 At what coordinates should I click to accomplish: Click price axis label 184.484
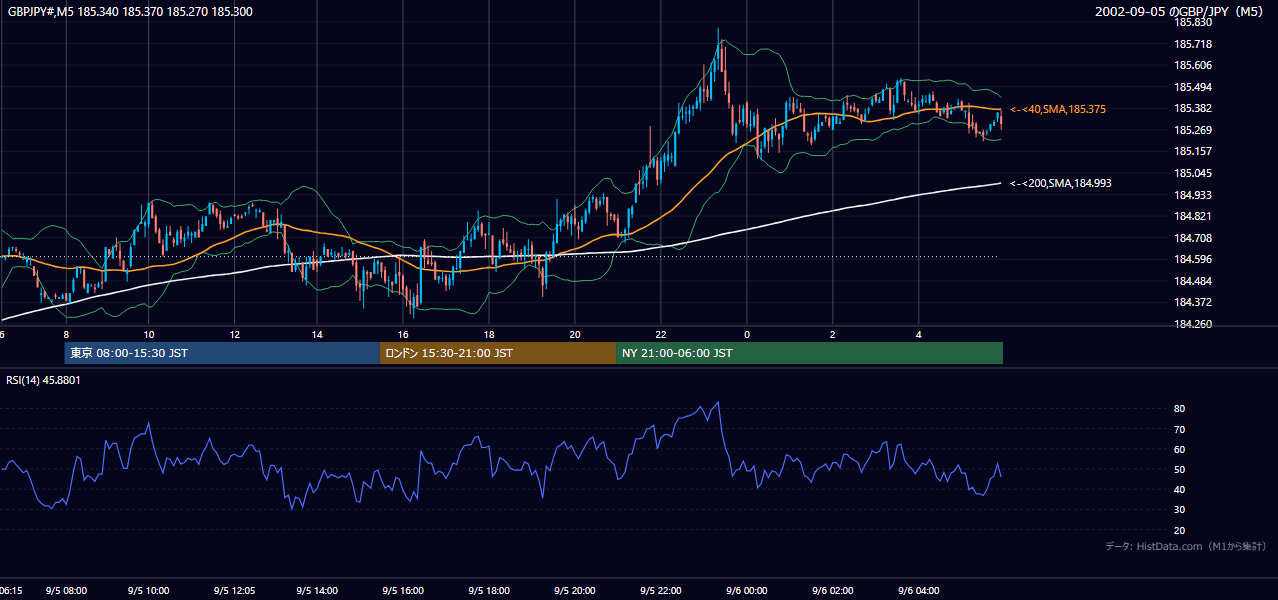coord(1192,281)
